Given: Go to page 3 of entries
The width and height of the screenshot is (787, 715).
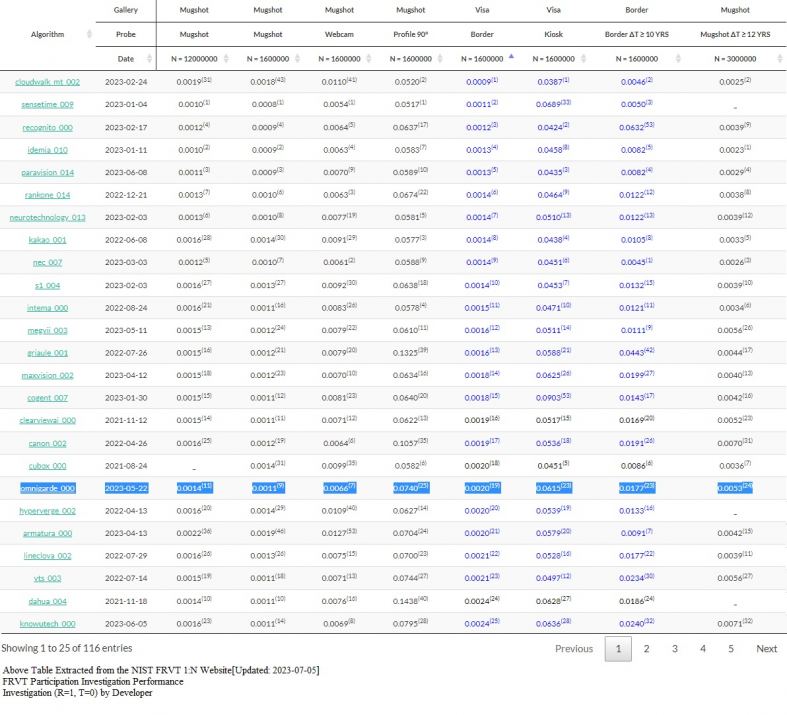Looking at the screenshot, I should click(675, 649).
